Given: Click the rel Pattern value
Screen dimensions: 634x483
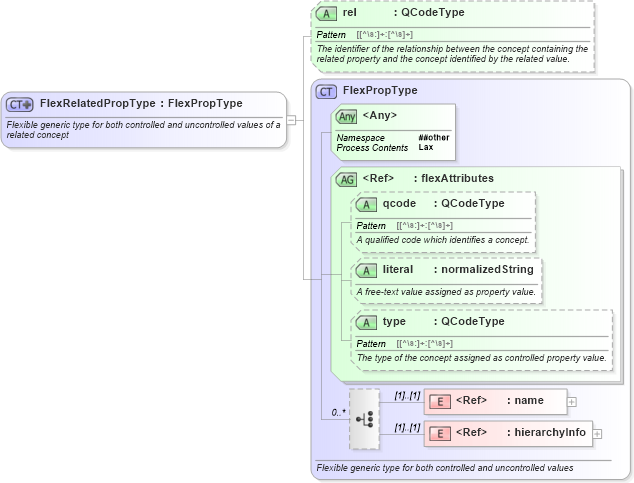Looking at the screenshot, I should (385, 35).
